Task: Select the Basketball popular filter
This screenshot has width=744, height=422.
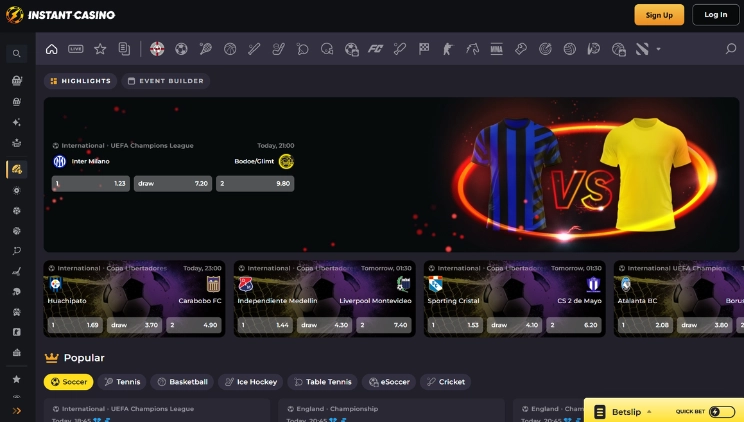Action: coord(182,382)
